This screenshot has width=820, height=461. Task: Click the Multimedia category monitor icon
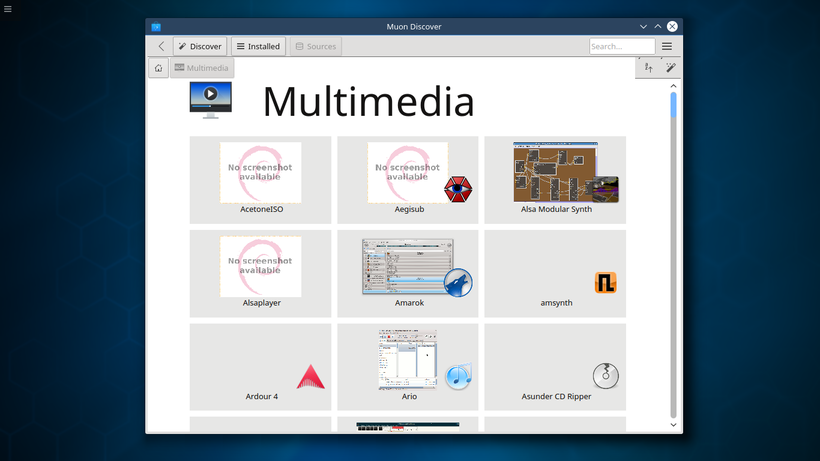coord(210,100)
